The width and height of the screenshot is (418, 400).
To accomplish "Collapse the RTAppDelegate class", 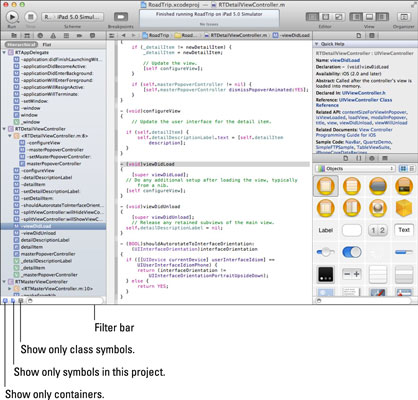I will tap(4, 52).
